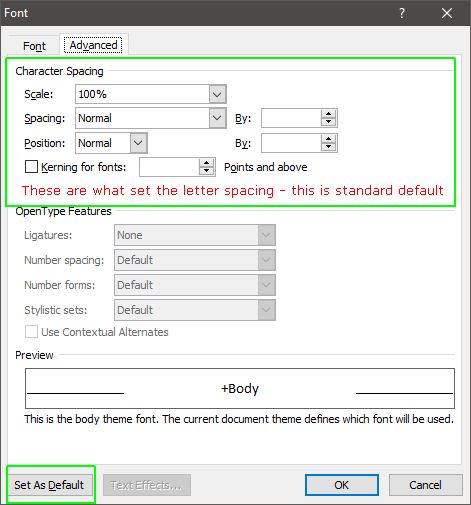
Task: Decrease Kerning points with down arrow
Action: 207,171
